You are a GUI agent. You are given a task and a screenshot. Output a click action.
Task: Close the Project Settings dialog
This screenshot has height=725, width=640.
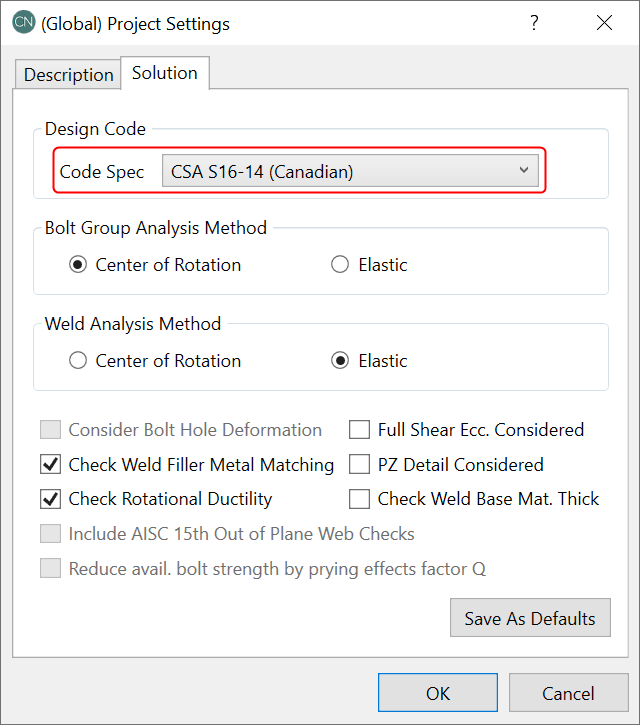click(x=604, y=23)
